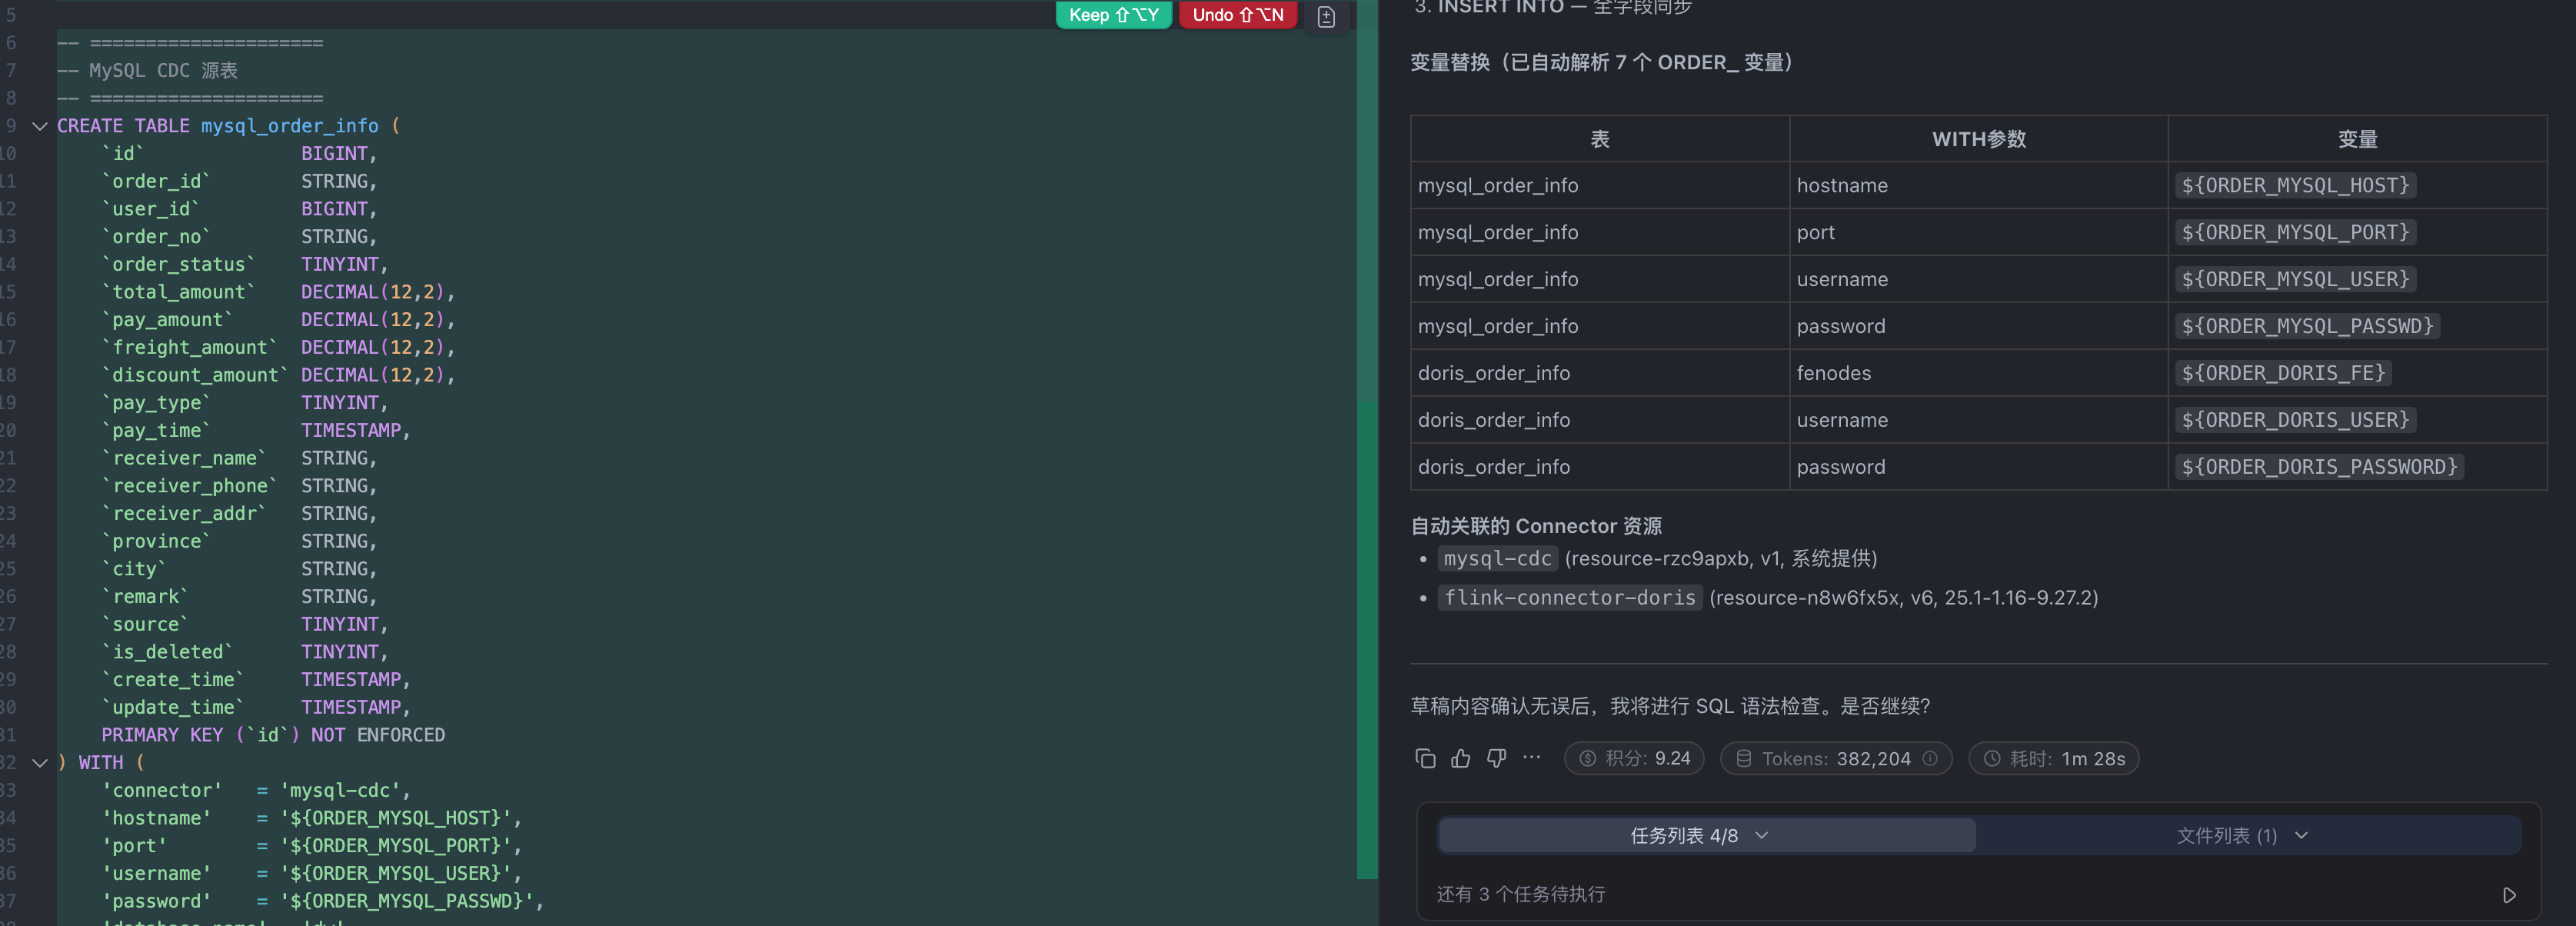Click the 'password' property line in editor
Viewport: 2576px width, 926px height.
pyautogui.click(x=322, y=901)
